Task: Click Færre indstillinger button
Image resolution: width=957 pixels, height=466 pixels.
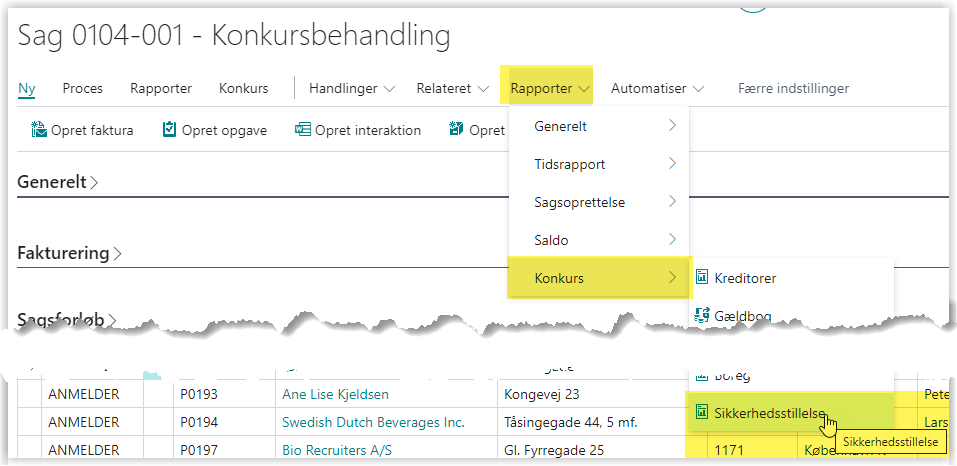Action: pos(793,88)
